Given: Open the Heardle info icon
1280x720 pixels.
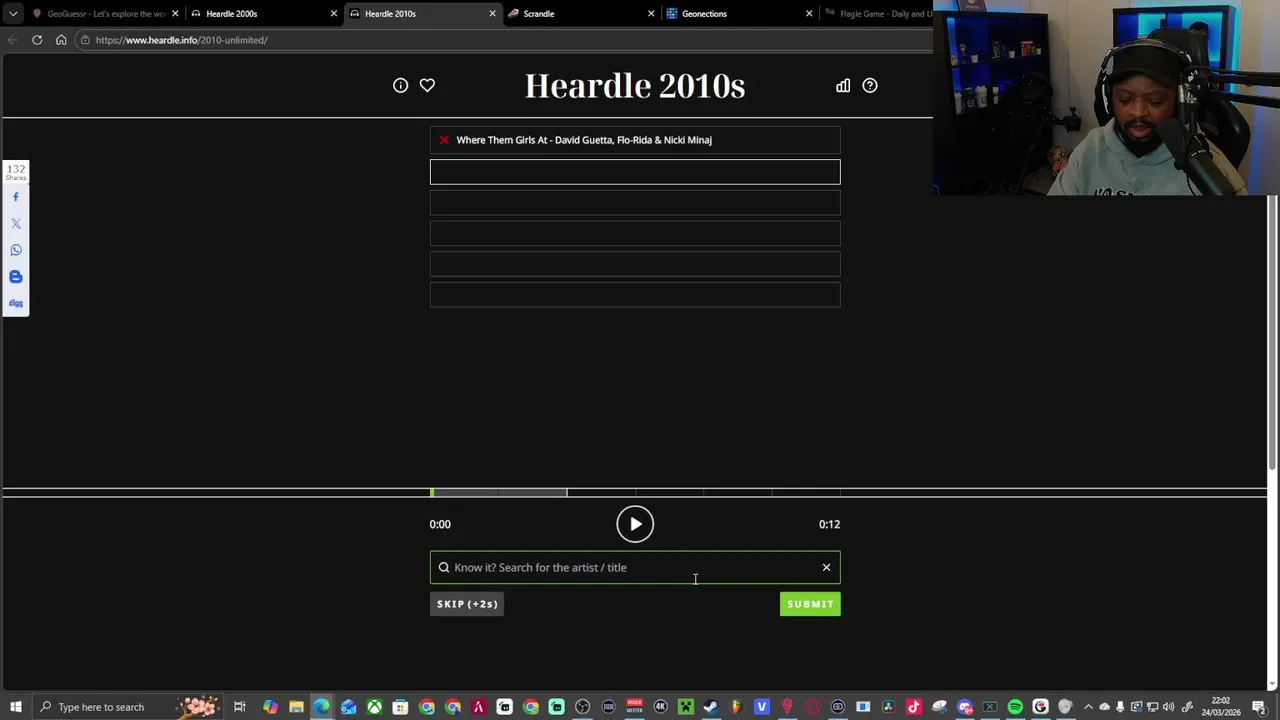Looking at the screenshot, I should pyautogui.click(x=400, y=86).
